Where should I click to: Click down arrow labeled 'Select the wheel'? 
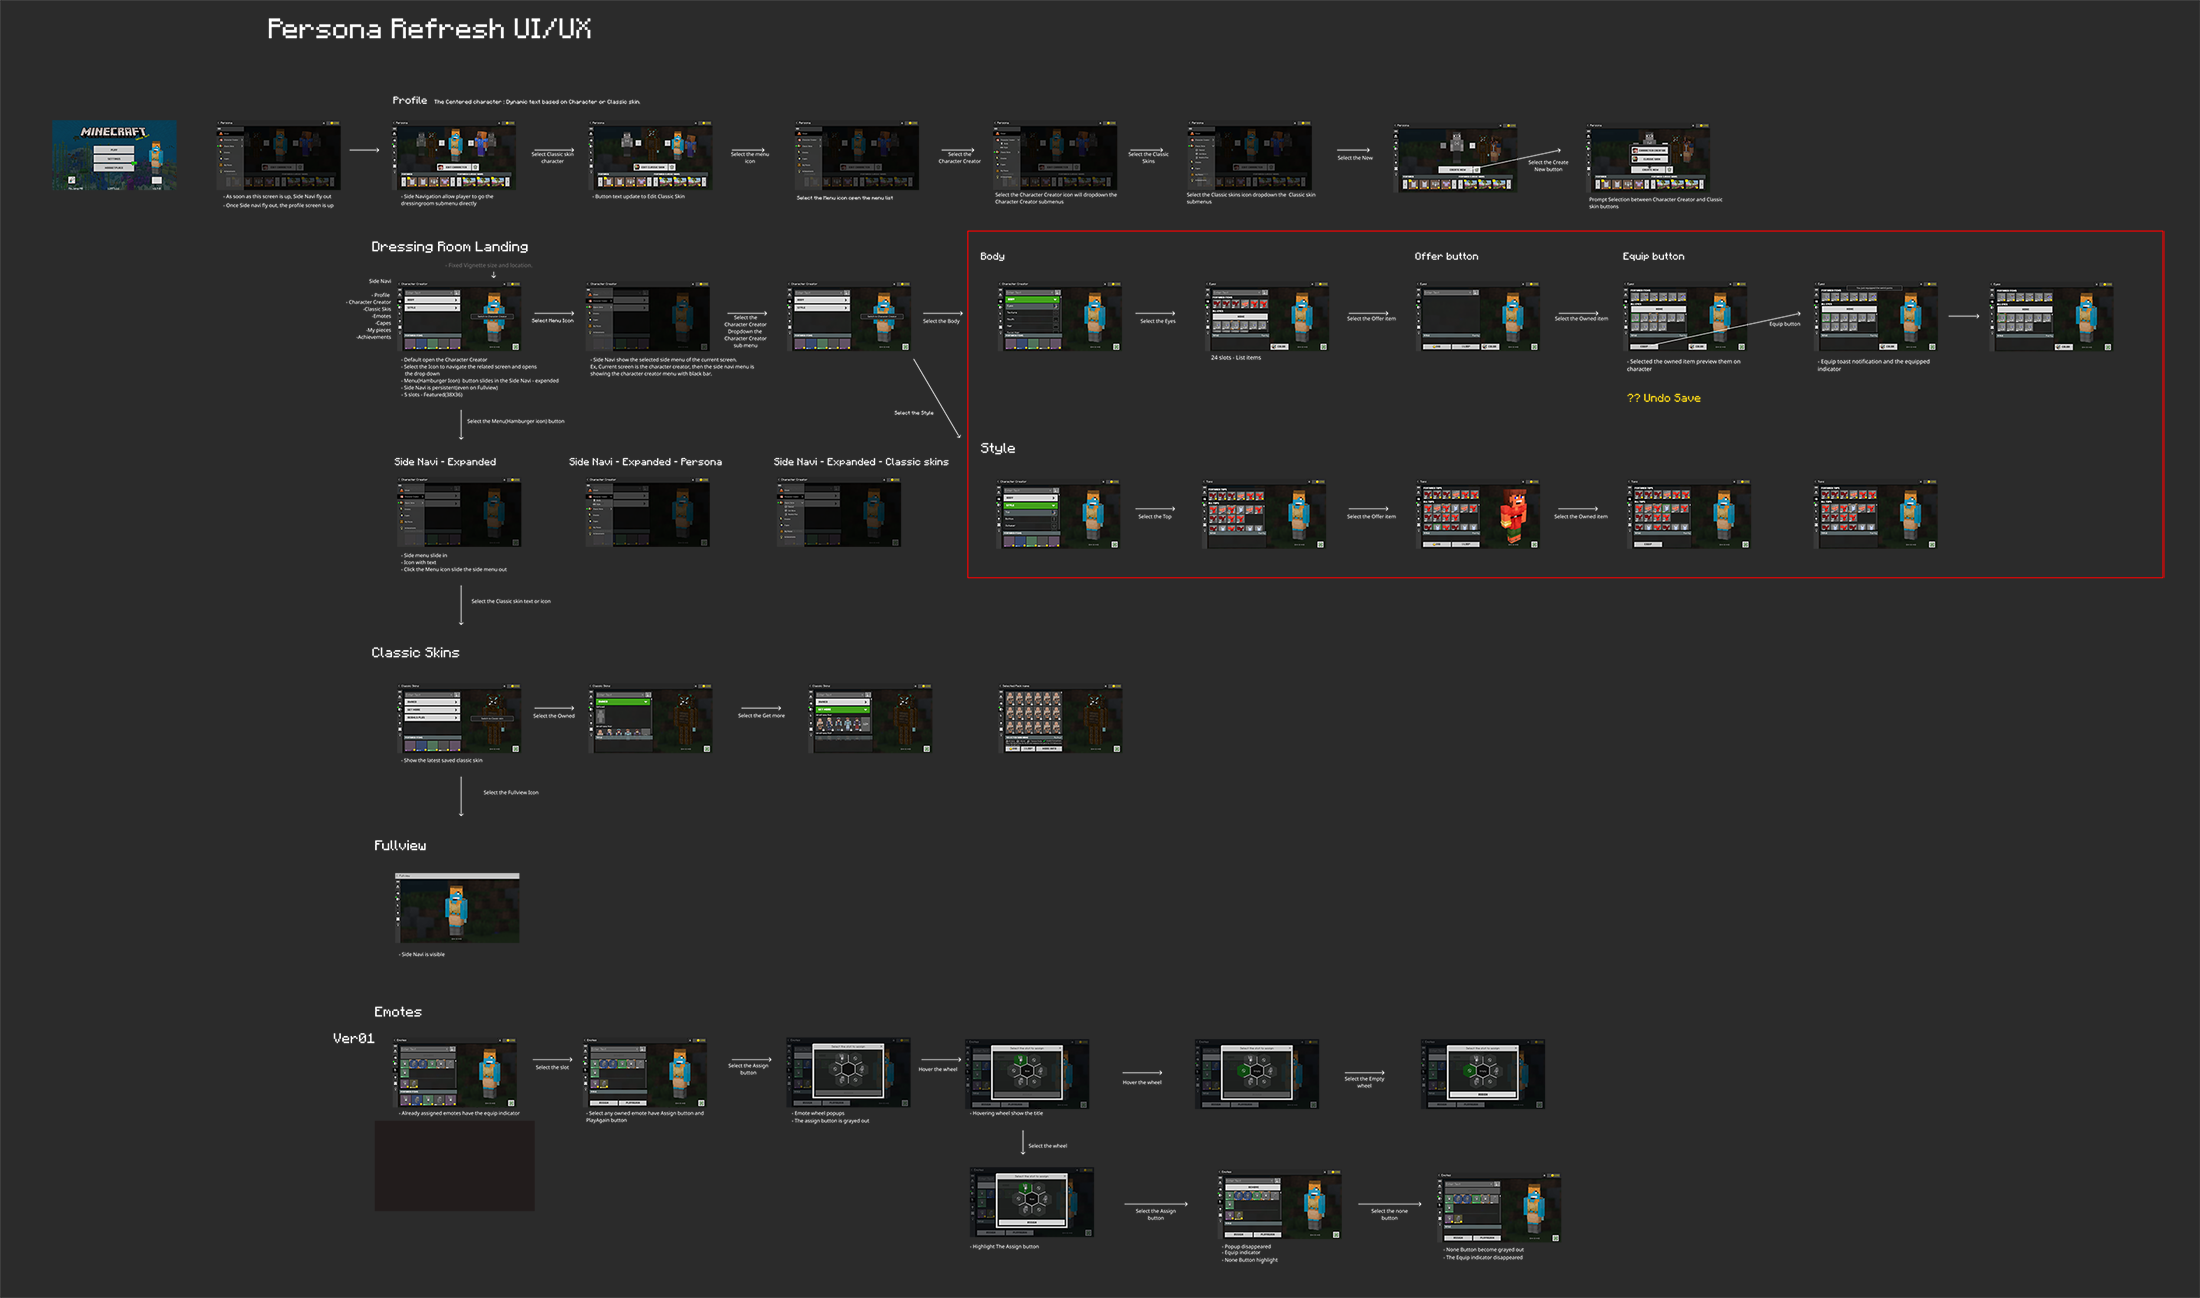pos(1023,1142)
